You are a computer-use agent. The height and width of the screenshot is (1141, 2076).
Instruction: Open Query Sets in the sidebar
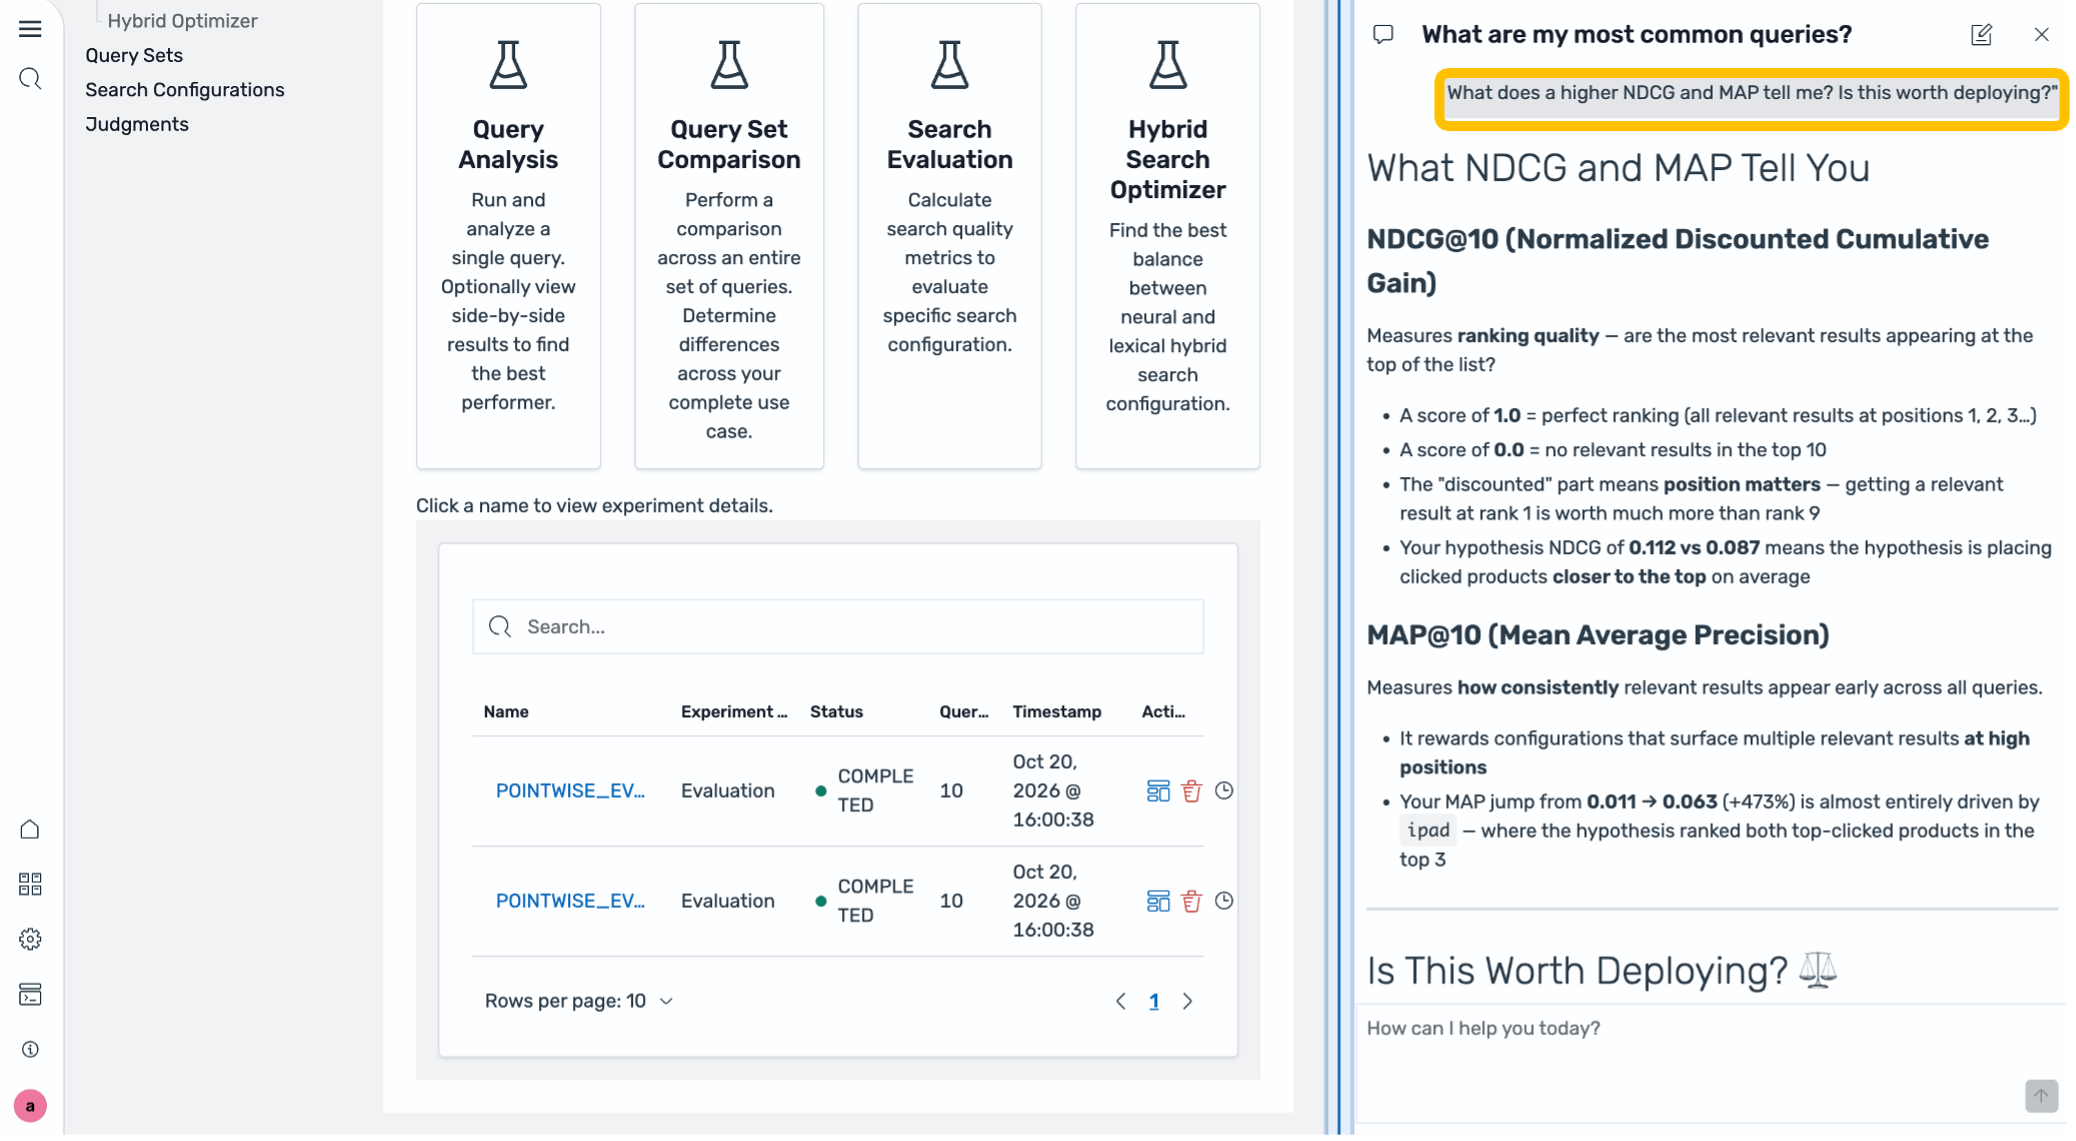pyautogui.click(x=134, y=56)
